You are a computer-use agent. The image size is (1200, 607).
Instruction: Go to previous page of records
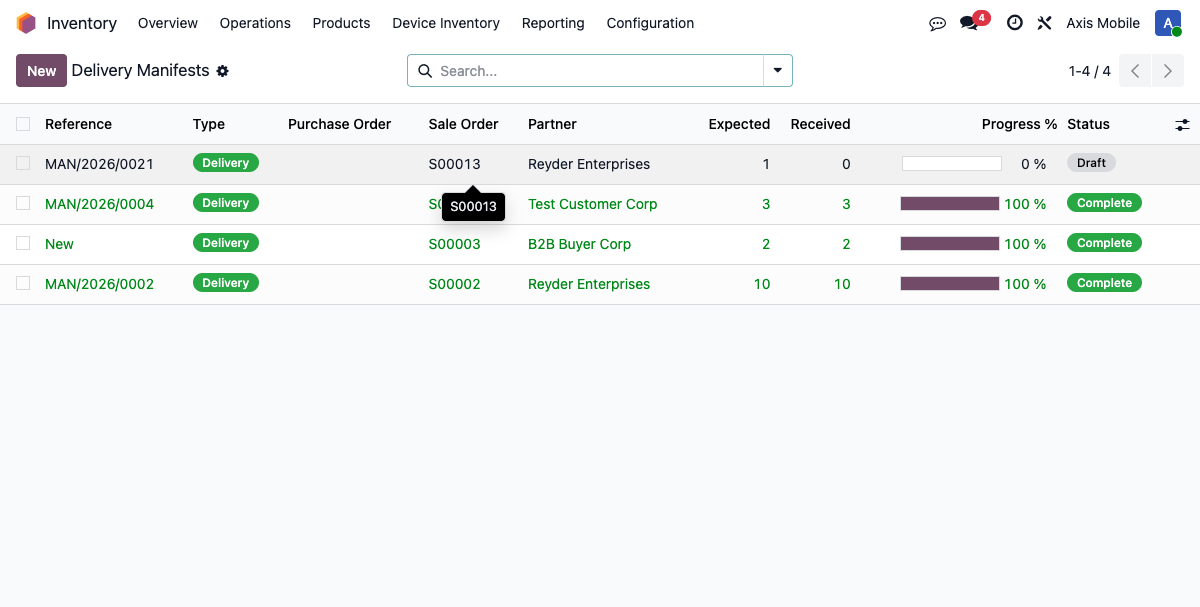(x=1135, y=71)
